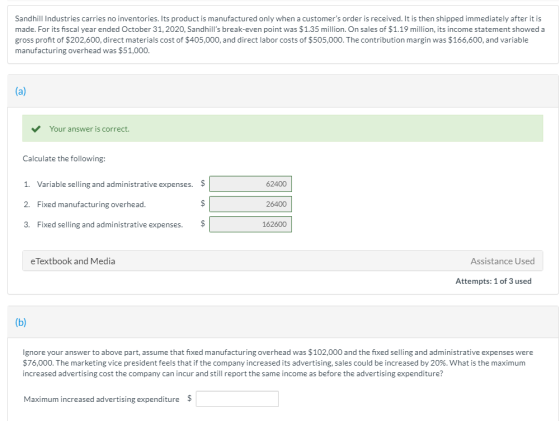The image size is (560, 421).
Task: Click the Assistance Used label
Action: click(502, 261)
